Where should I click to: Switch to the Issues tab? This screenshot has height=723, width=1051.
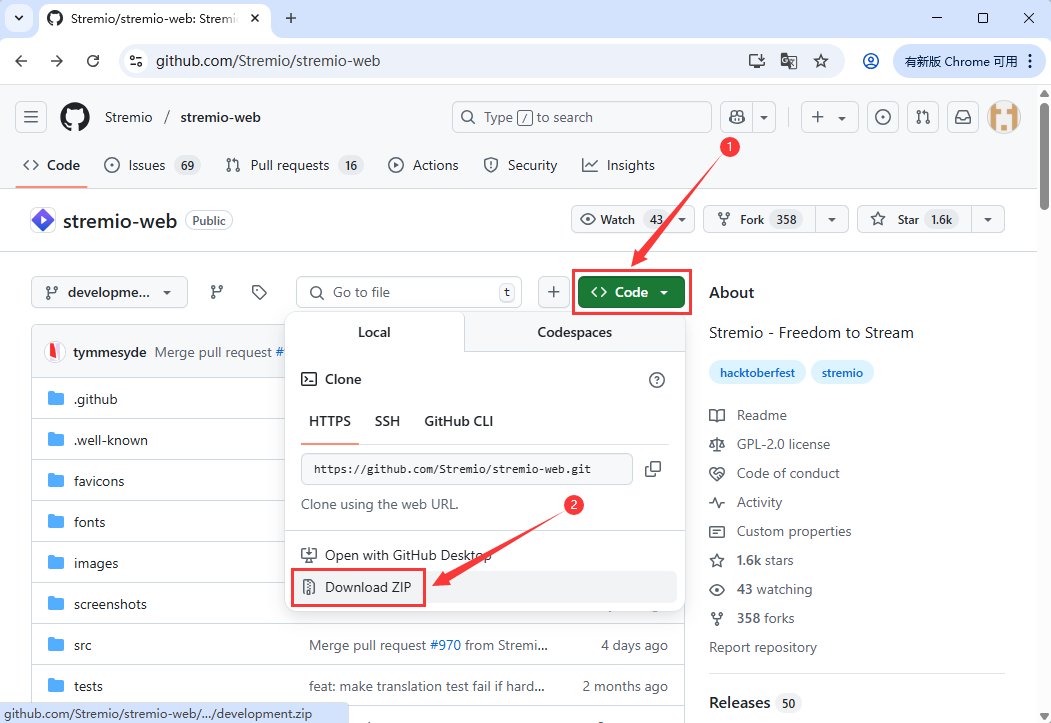pos(152,166)
